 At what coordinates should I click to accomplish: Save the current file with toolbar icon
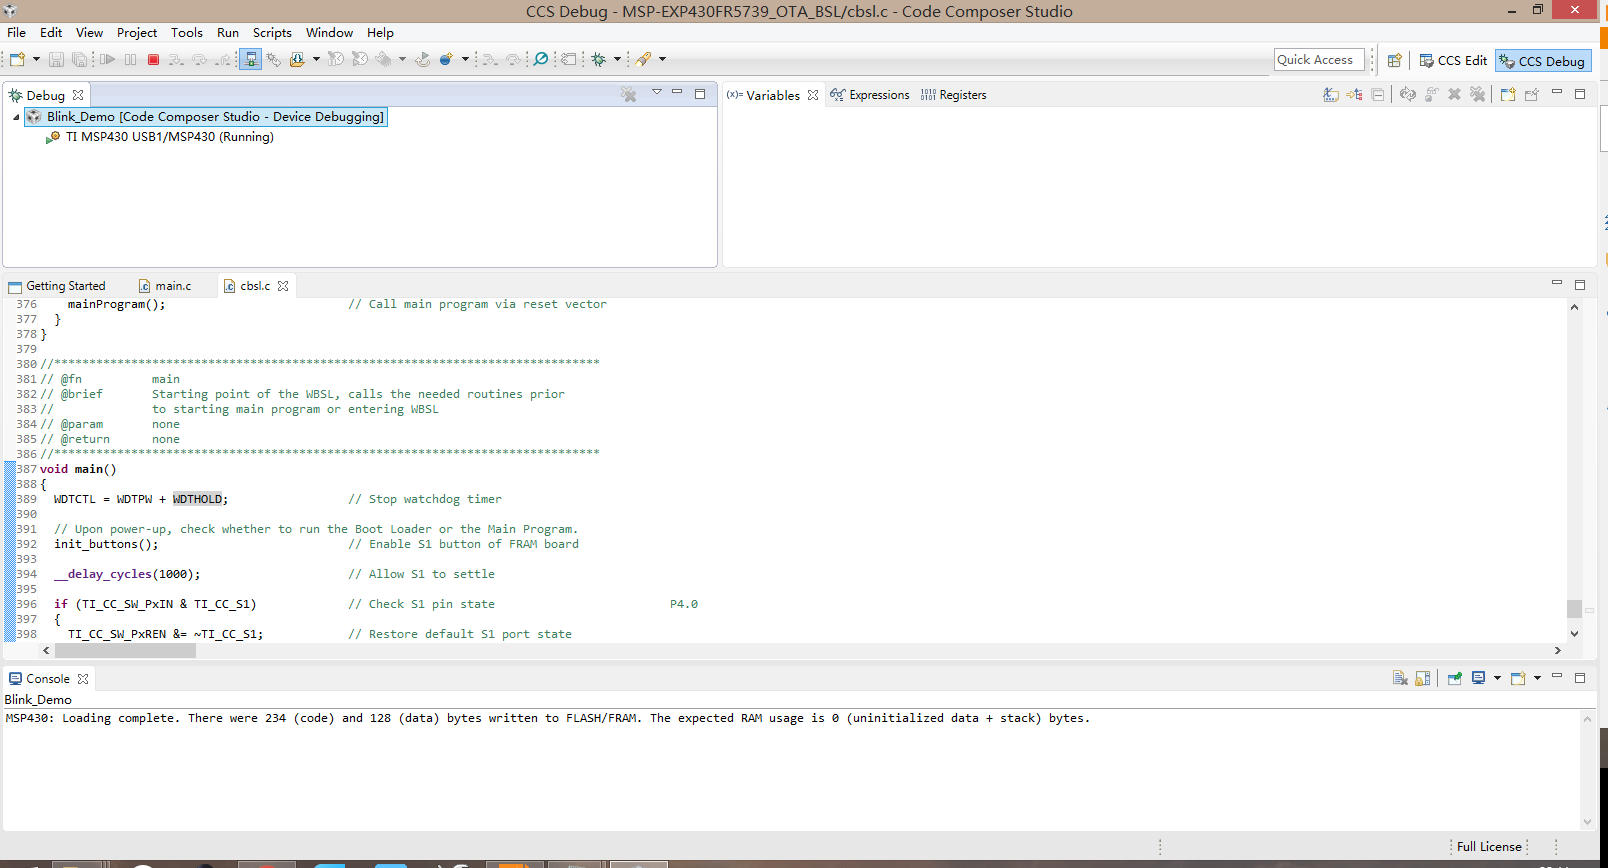[56, 60]
